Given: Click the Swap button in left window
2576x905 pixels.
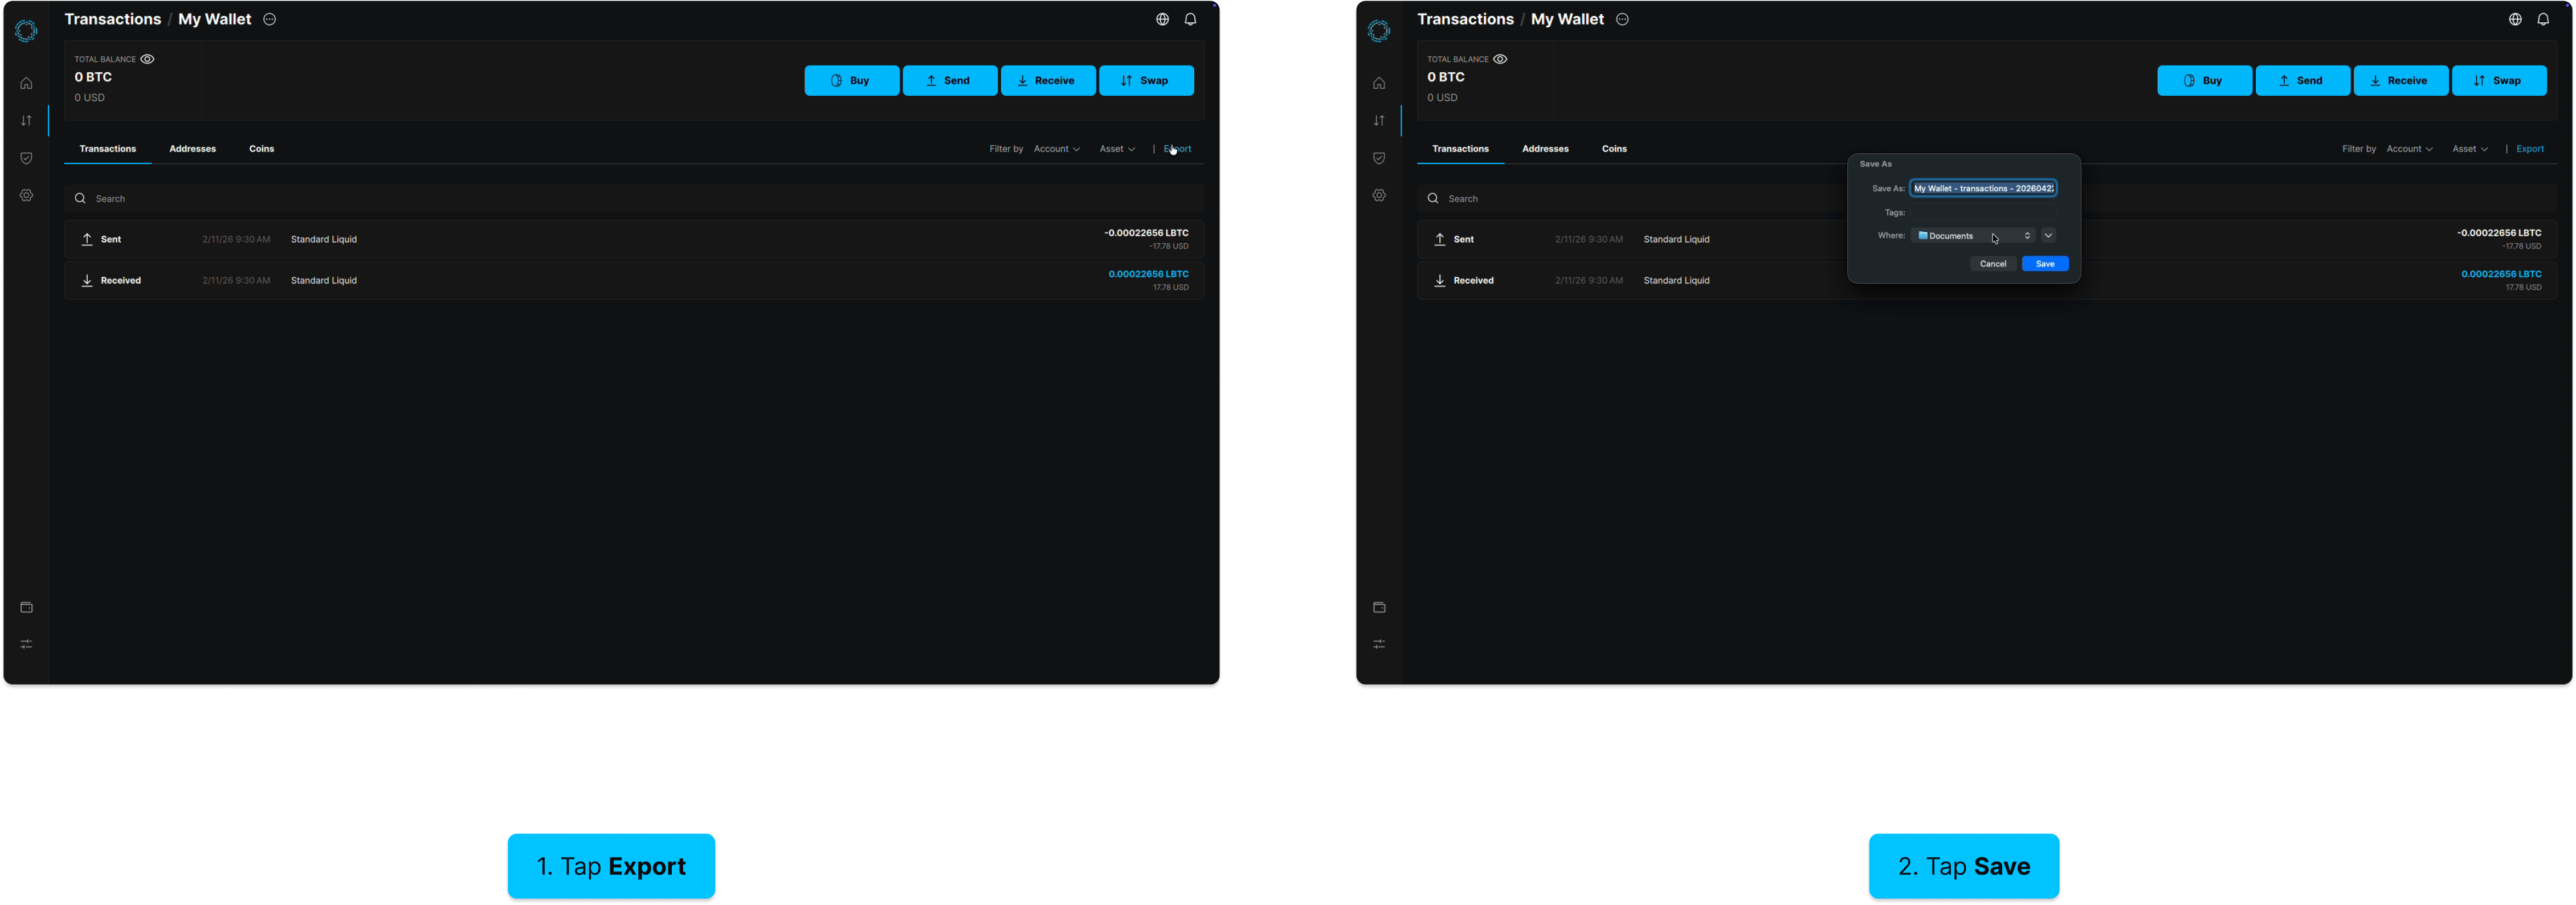Looking at the screenshot, I should coord(1146,80).
